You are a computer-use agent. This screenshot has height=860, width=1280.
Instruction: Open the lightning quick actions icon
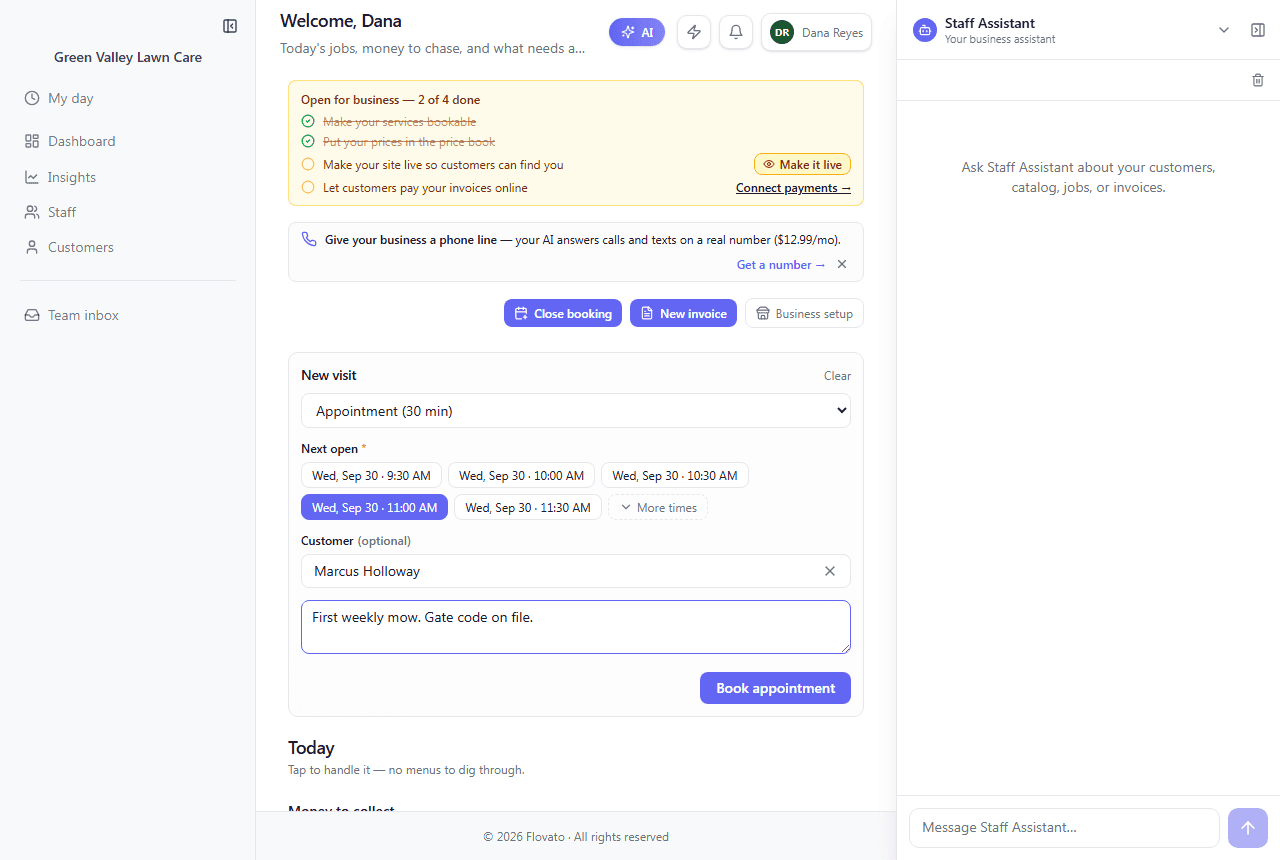coord(694,32)
